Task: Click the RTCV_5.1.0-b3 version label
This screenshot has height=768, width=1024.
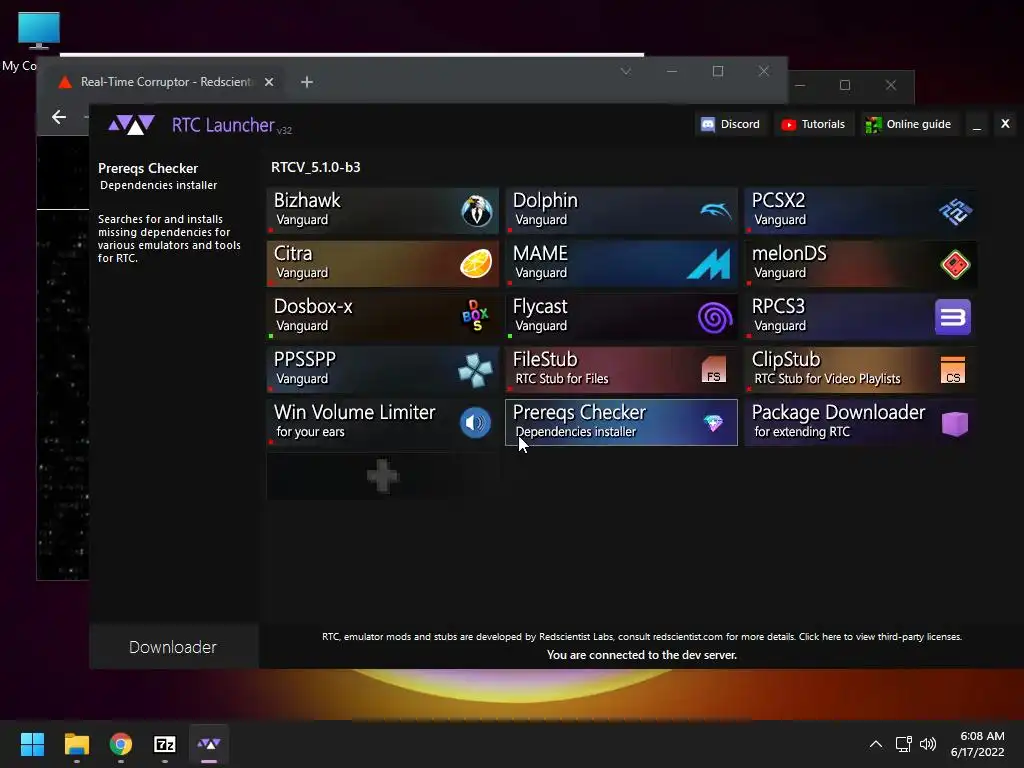Action: [315, 167]
